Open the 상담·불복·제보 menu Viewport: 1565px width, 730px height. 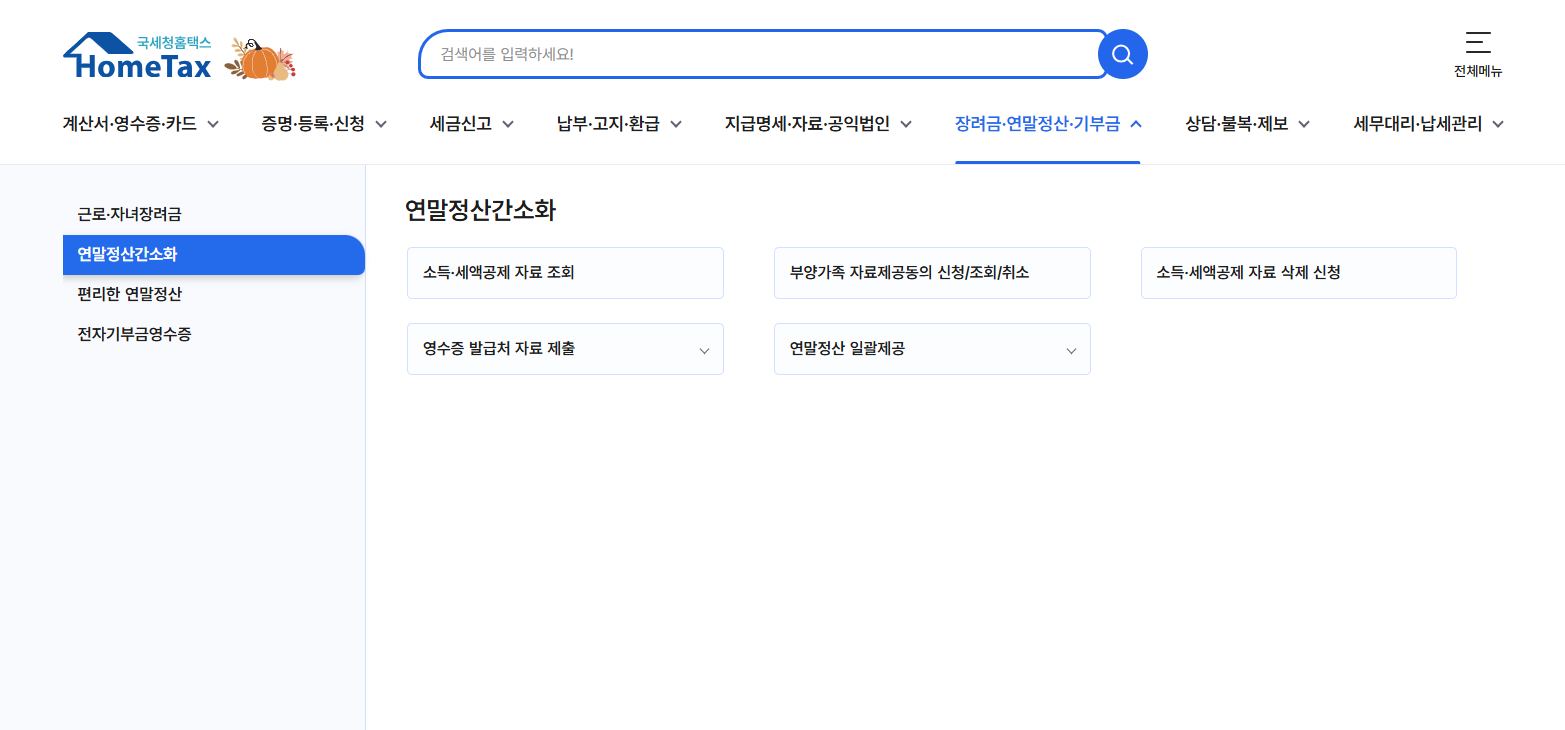[x=1238, y=123]
